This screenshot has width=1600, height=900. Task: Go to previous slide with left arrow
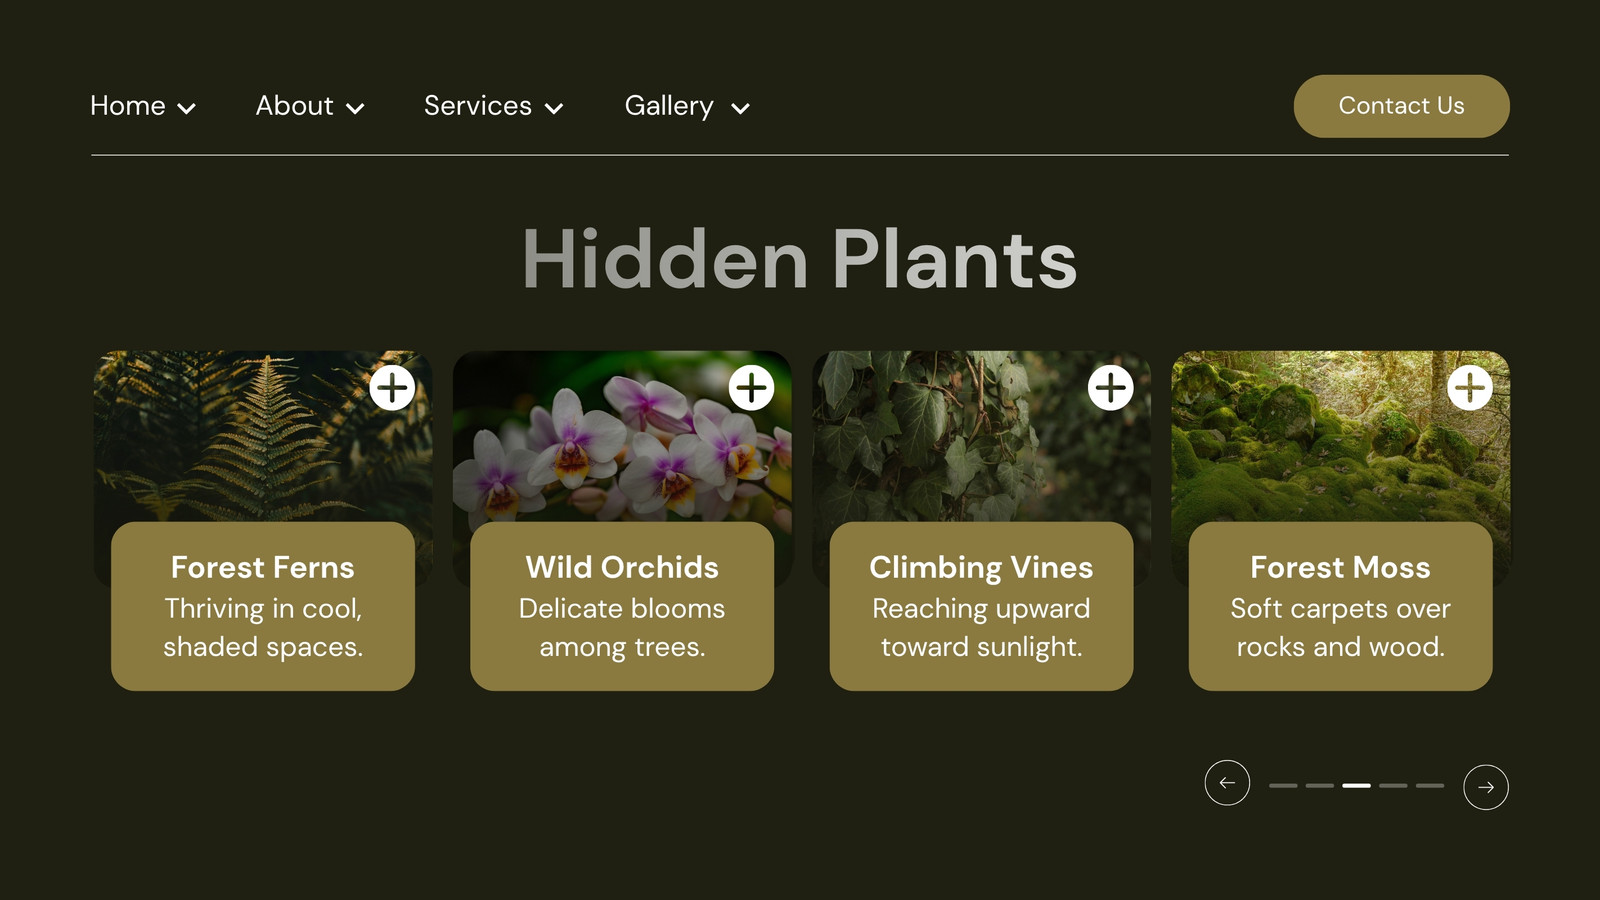tap(1227, 782)
